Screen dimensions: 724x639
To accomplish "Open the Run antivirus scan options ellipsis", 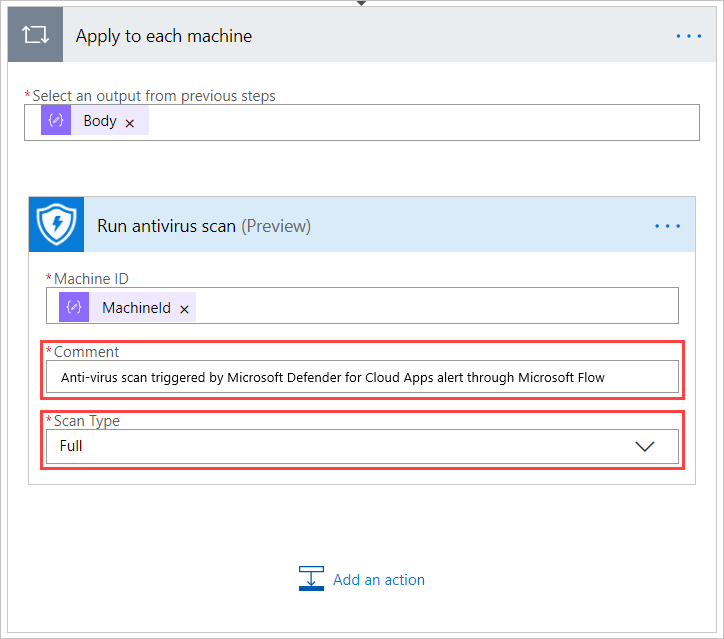I will tap(667, 226).
